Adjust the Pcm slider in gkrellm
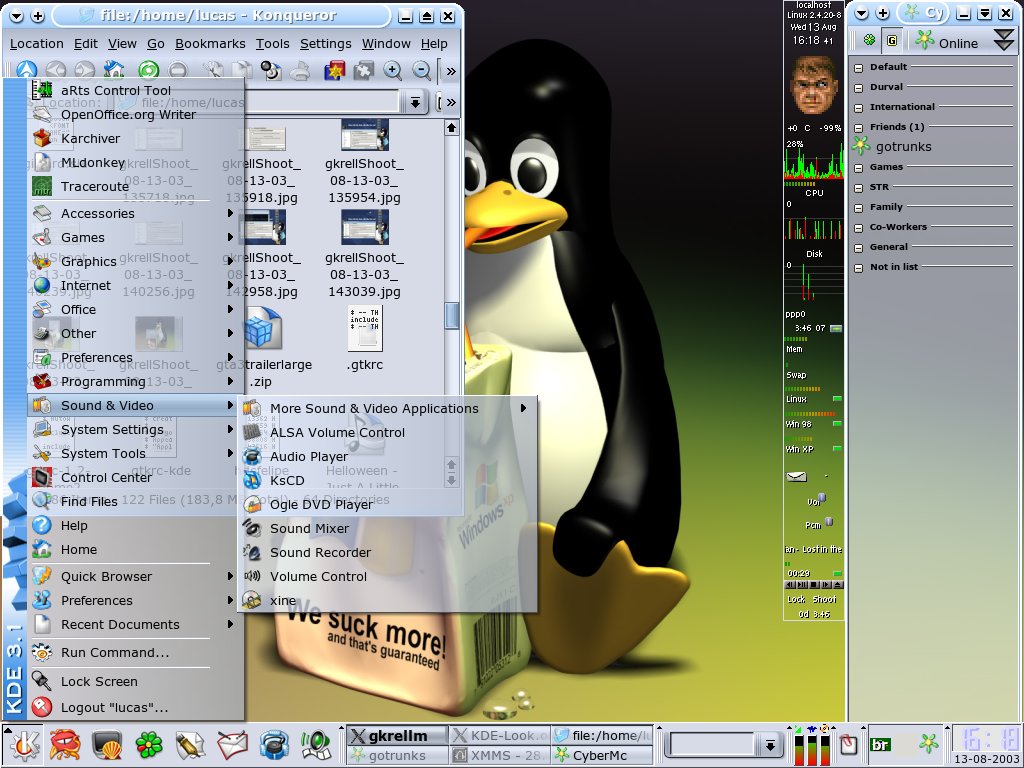The width and height of the screenshot is (1024, 768). [829, 522]
